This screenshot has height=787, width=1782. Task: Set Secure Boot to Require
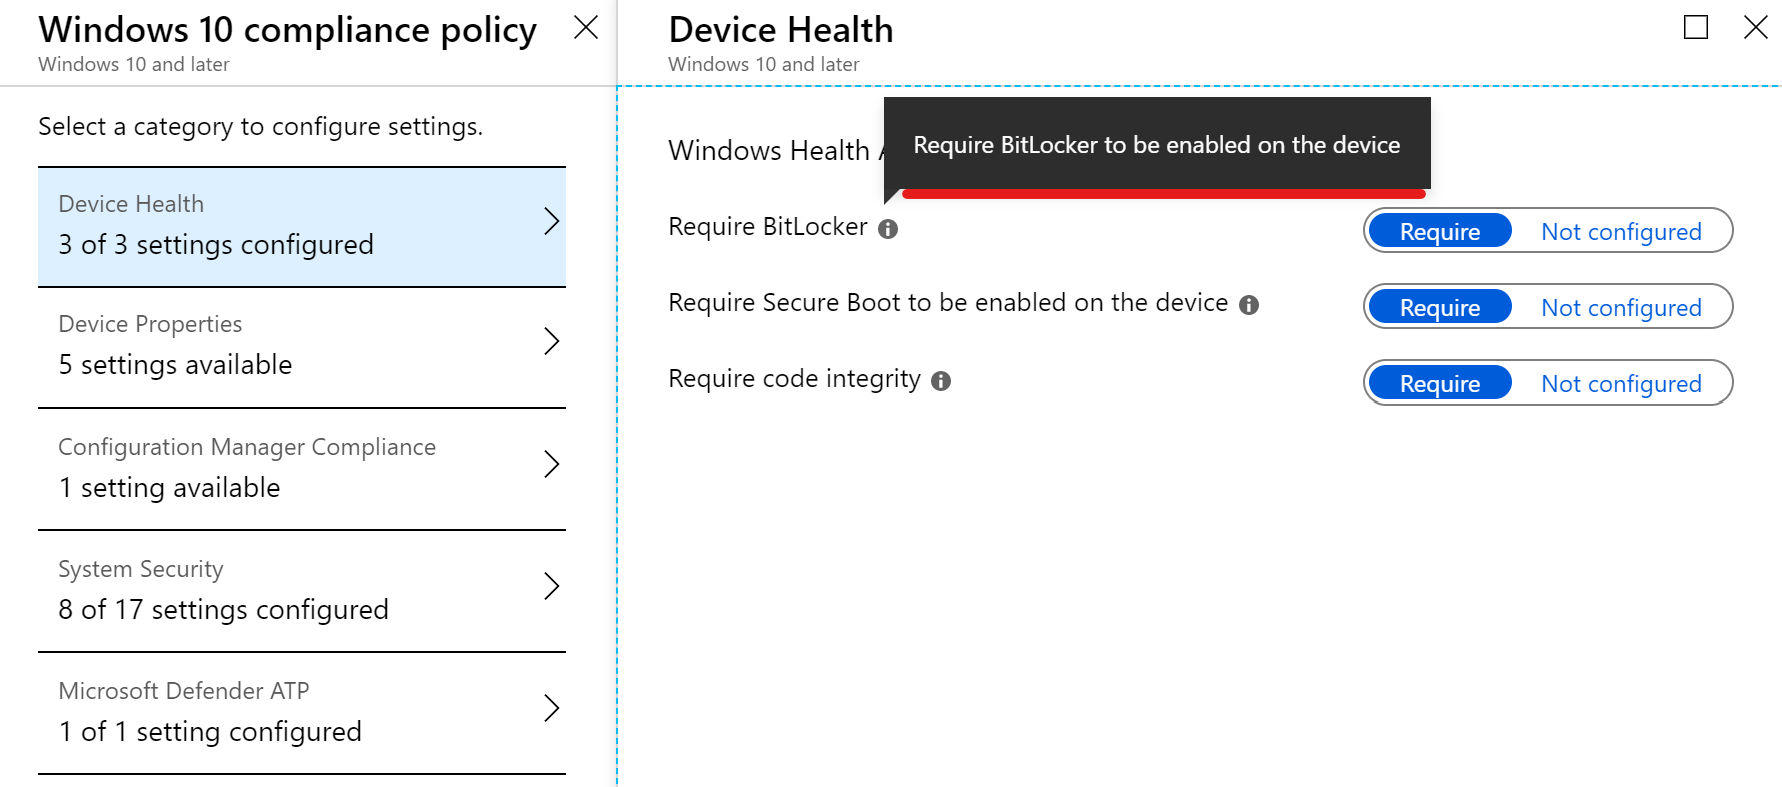(x=1440, y=307)
